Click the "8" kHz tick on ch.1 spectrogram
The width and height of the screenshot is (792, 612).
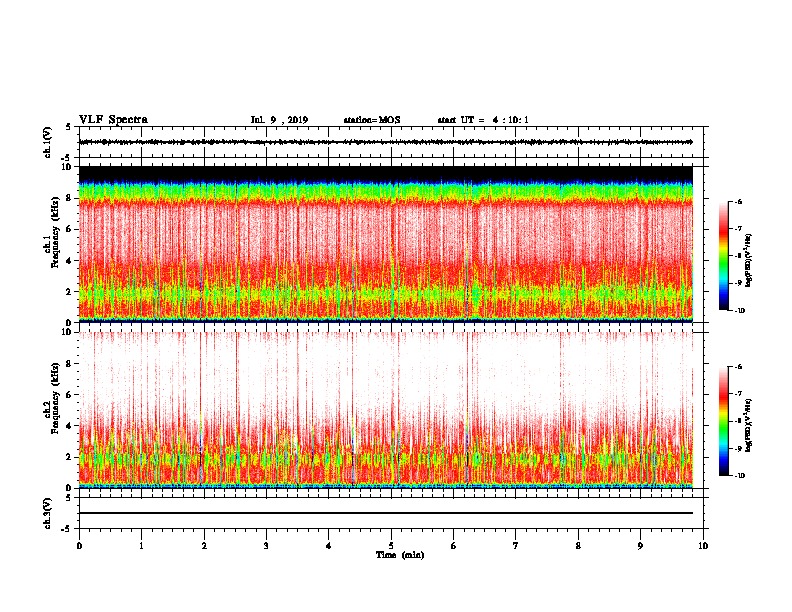point(68,198)
